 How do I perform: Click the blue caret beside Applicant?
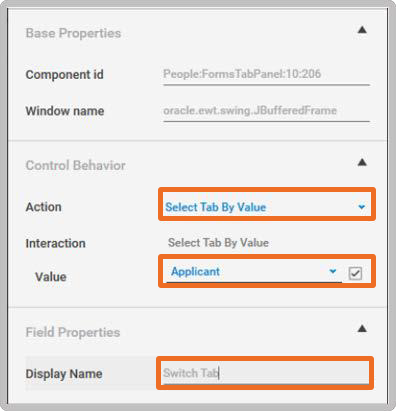click(x=332, y=271)
